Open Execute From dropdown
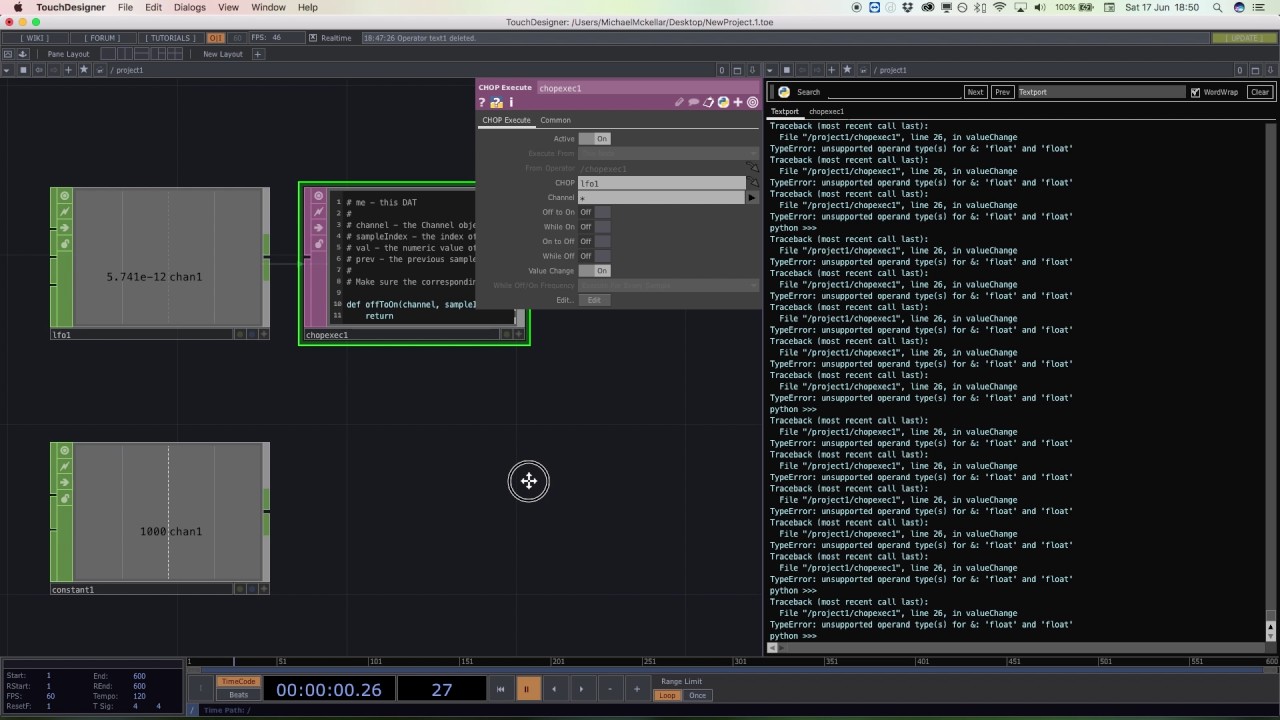The height and width of the screenshot is (720, 1280). click(x=668, y=153)
